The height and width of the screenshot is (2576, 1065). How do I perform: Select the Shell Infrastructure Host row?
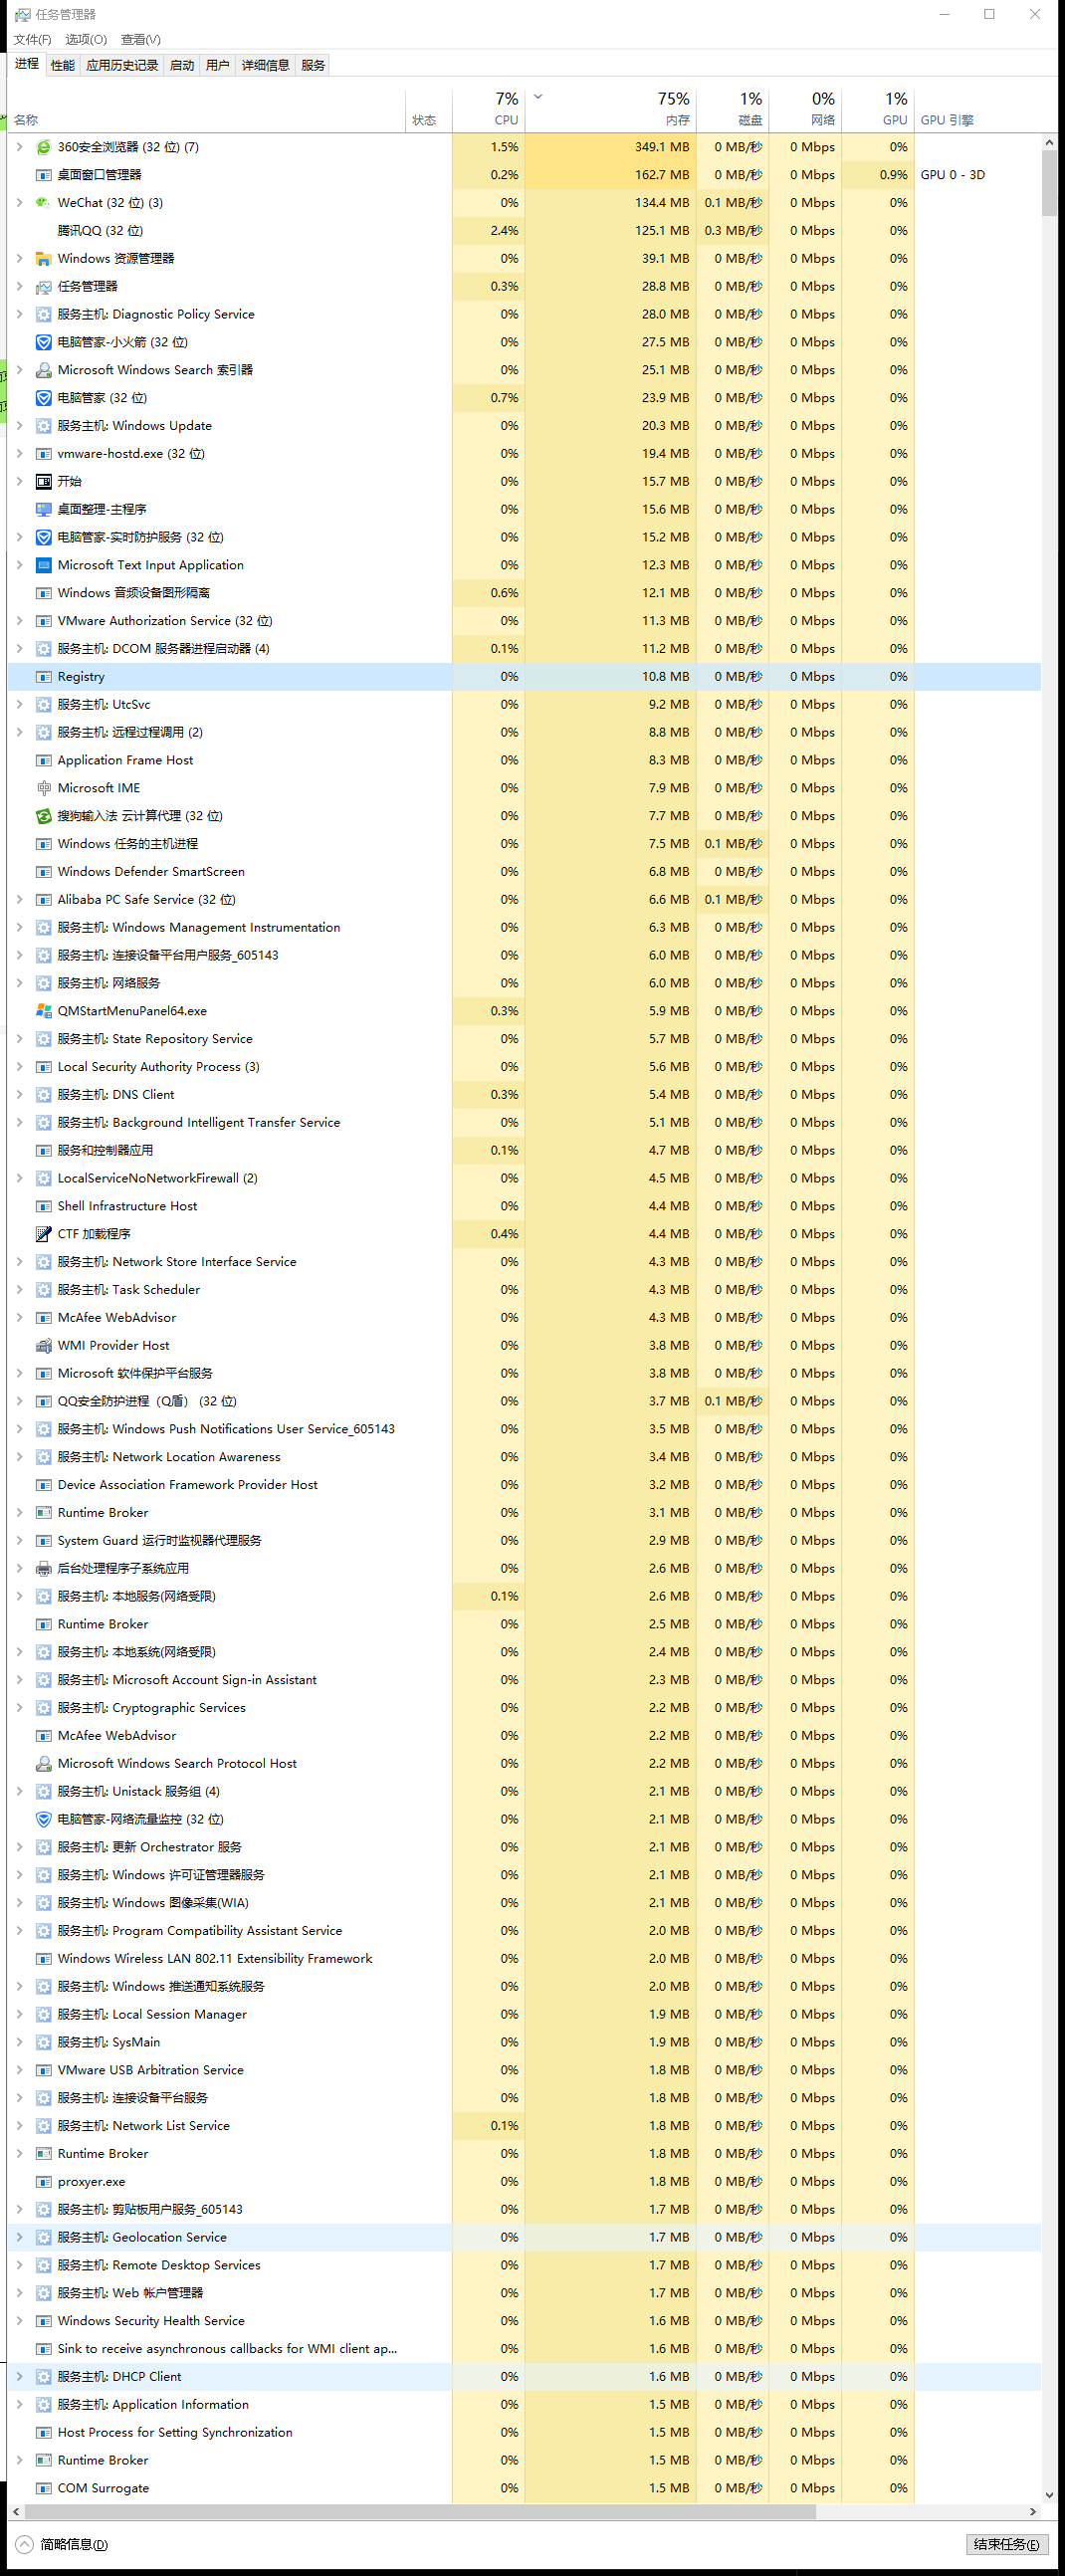(524, 1206)
